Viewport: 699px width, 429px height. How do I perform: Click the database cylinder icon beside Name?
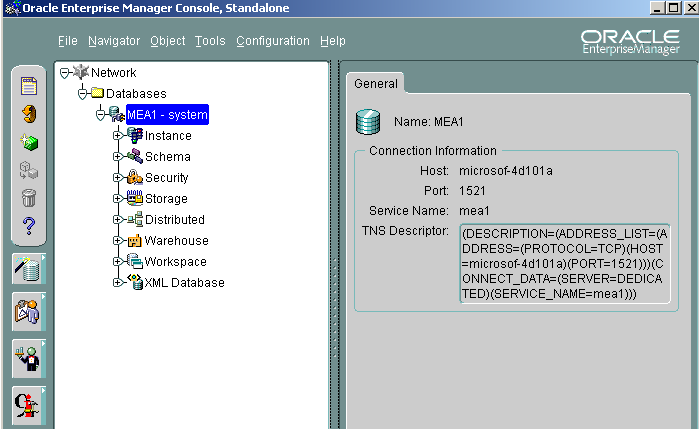click(368, 122)
